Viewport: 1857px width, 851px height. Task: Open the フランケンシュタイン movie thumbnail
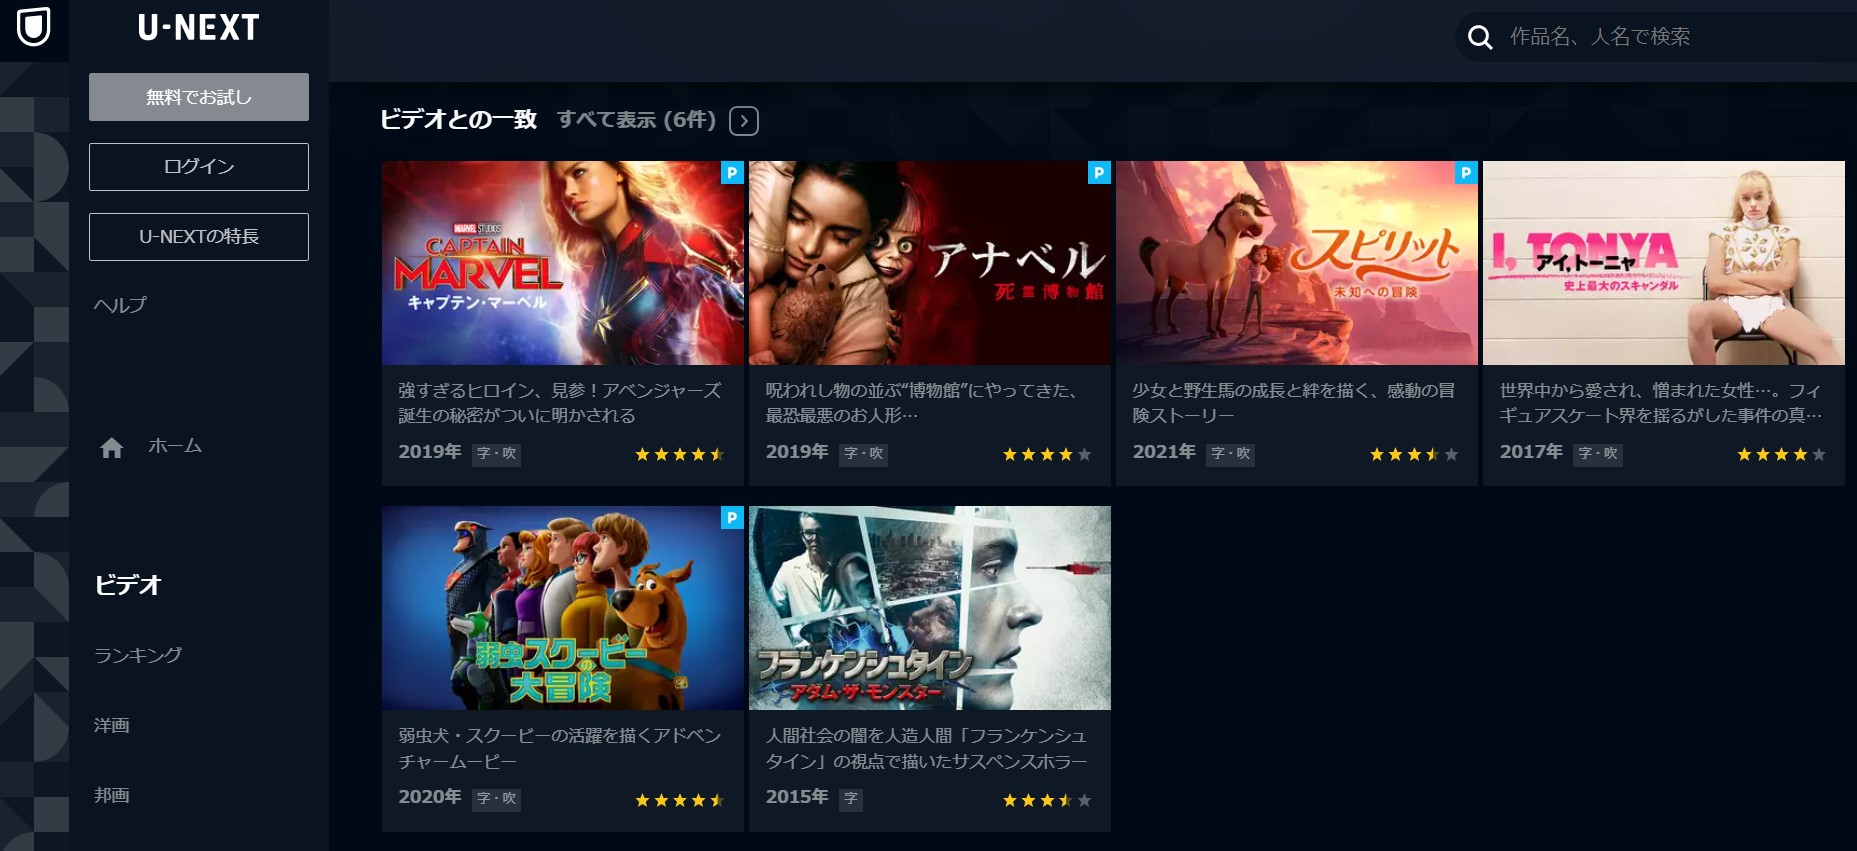point(930,608)
